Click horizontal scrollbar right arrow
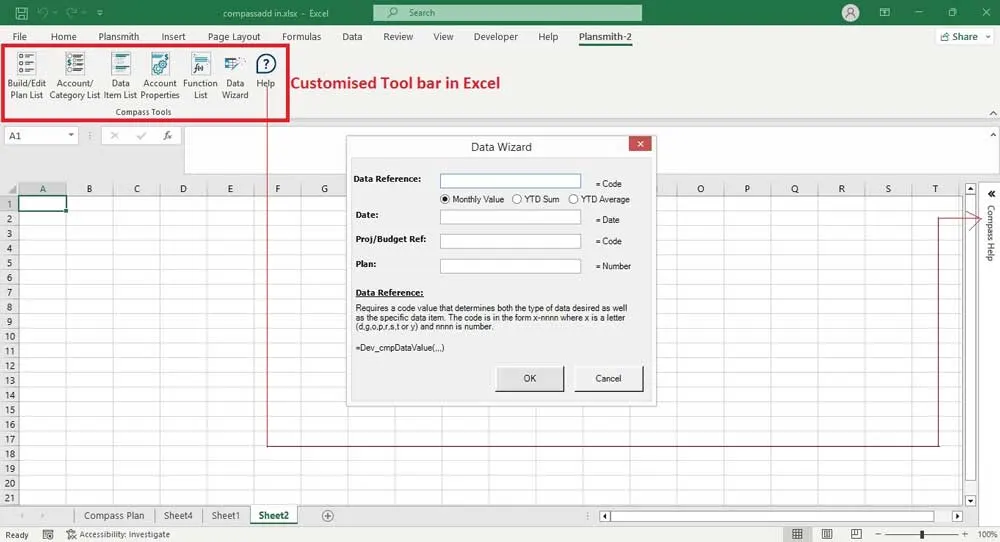This screenshot has width=1000, height=542. 957,516
